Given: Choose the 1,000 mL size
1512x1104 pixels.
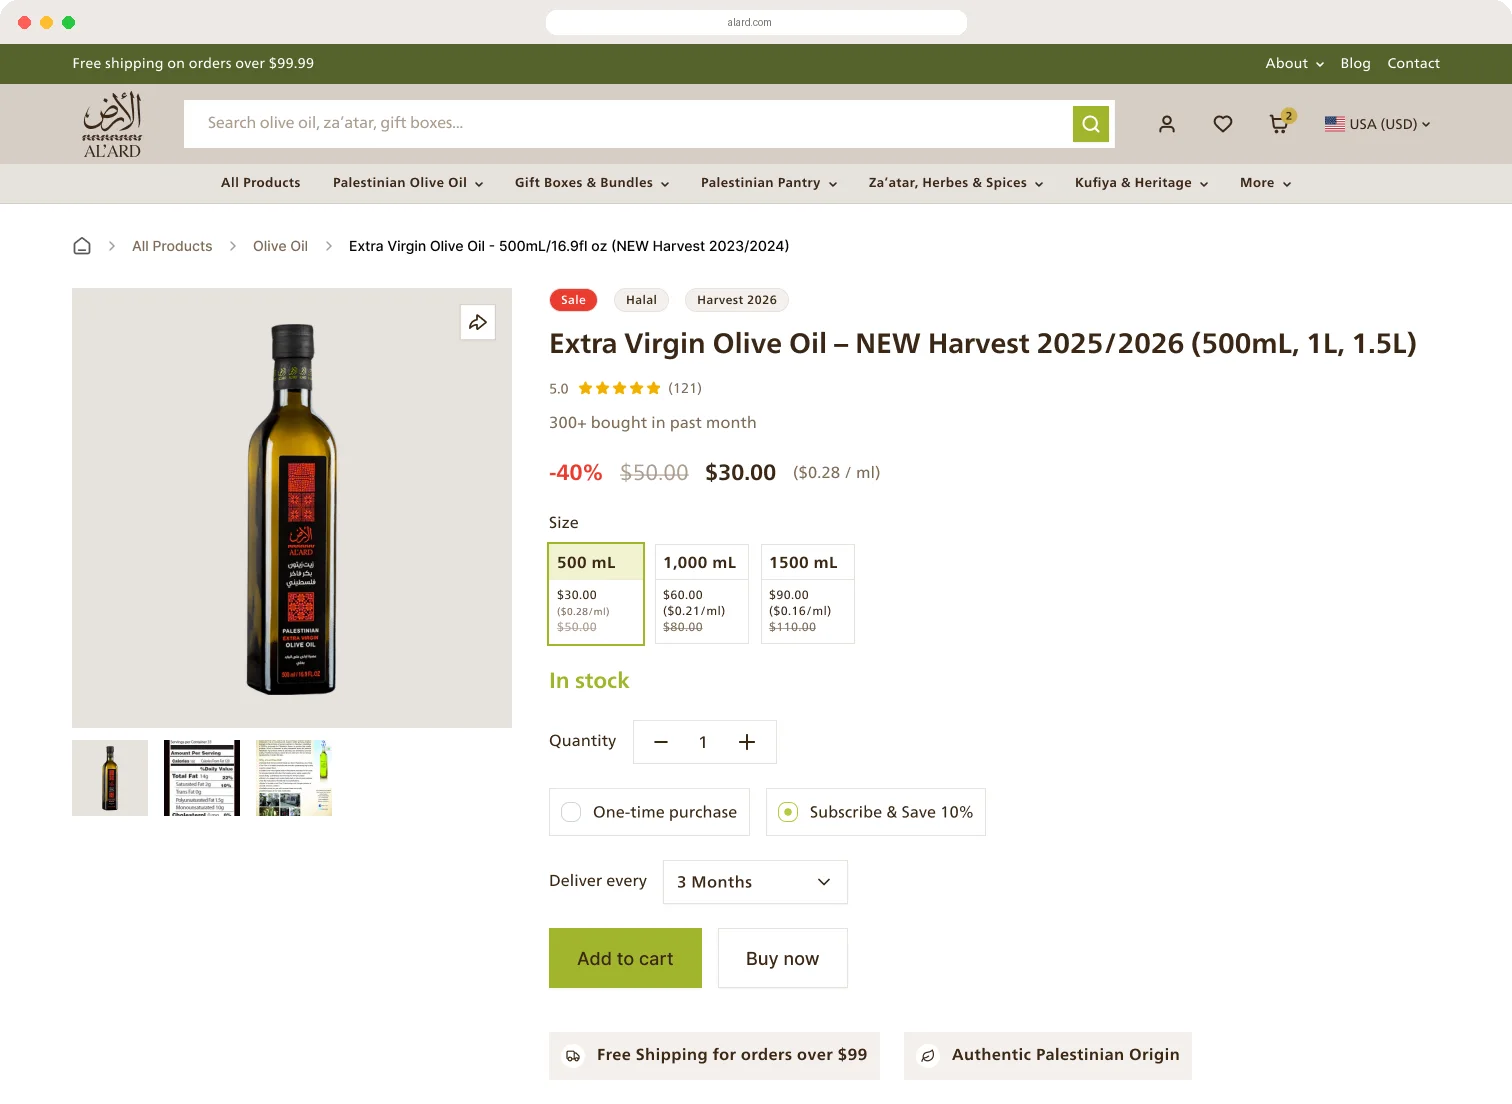Looking at the screenshot, I should coord(702,594).
